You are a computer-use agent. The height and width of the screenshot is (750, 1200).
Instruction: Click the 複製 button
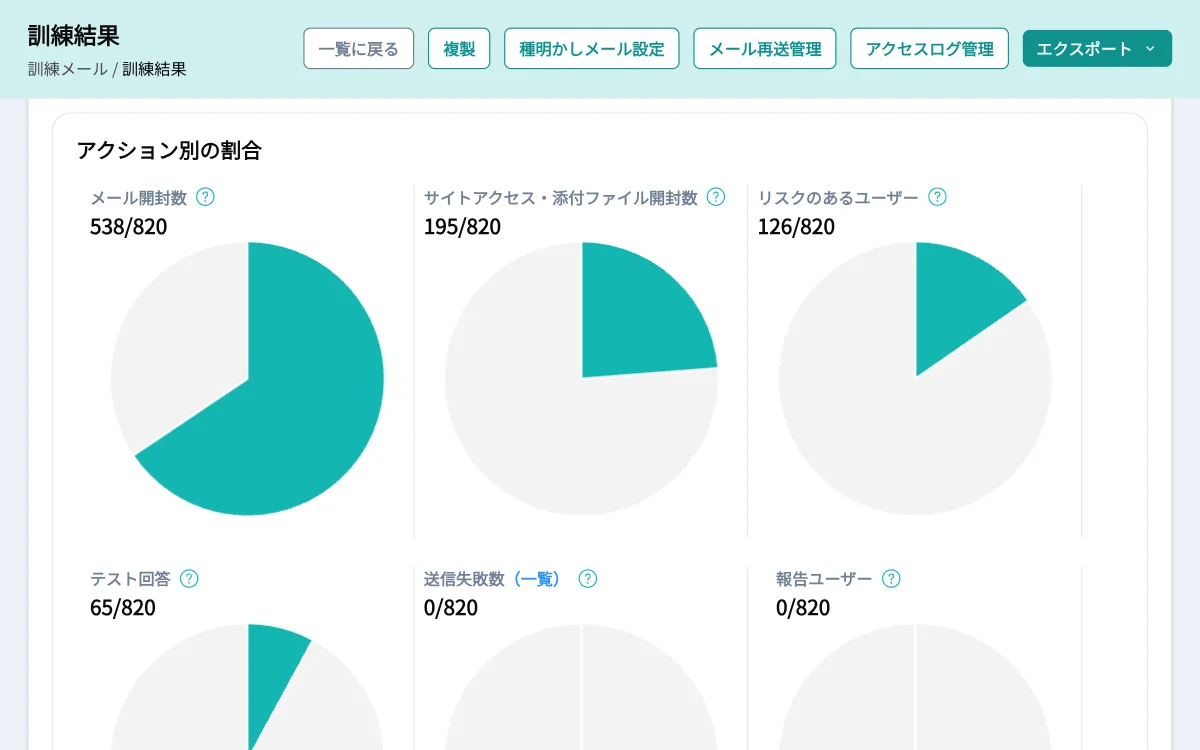(x=459, y=49)
